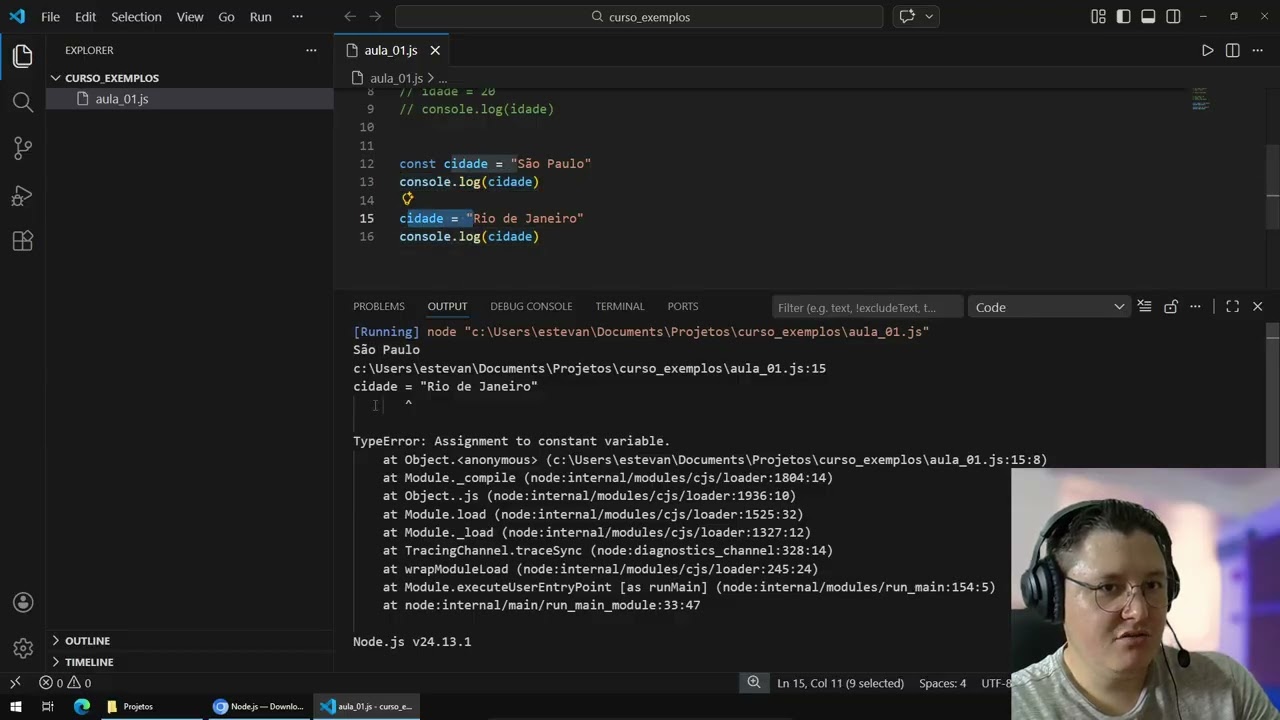Click the Ln 15, Col 11 status entry
This screenshot has height=720, width=1280.
tap(840, 683)
